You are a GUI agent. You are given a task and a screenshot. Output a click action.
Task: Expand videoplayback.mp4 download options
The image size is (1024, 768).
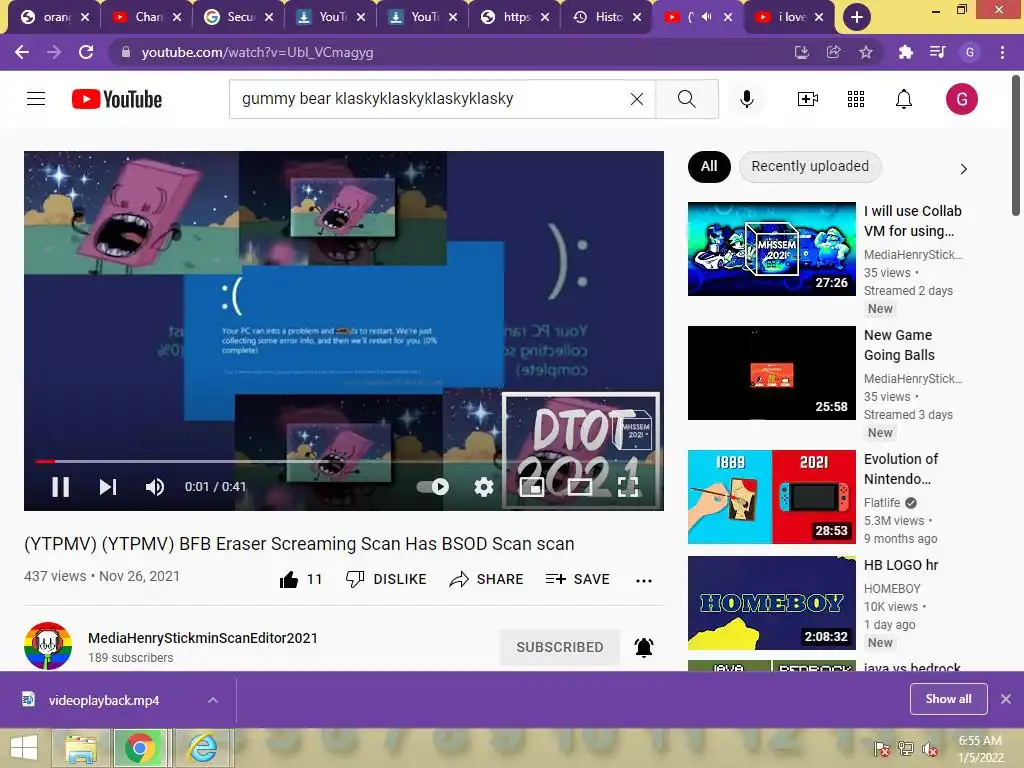tap(213, 700)
